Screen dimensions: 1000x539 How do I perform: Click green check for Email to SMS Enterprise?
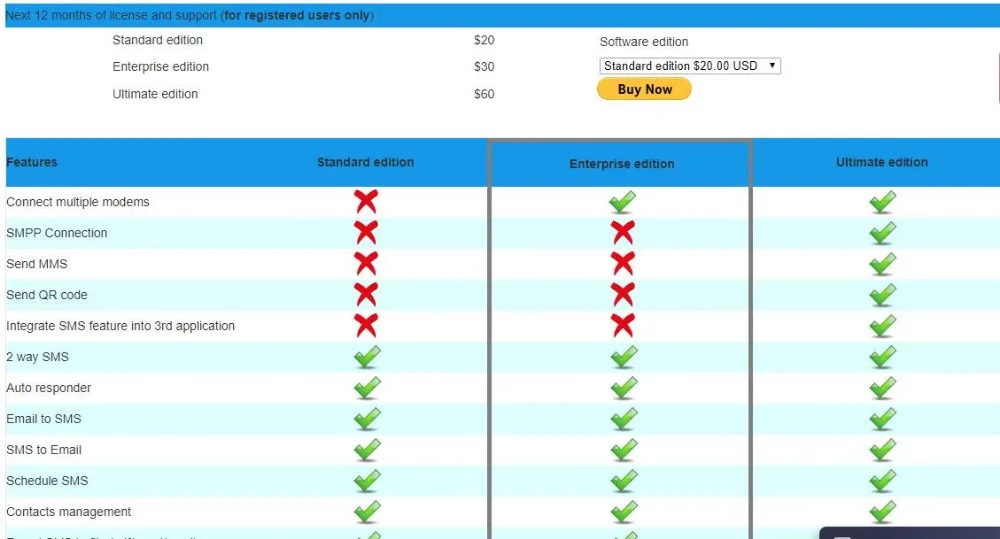624,418
